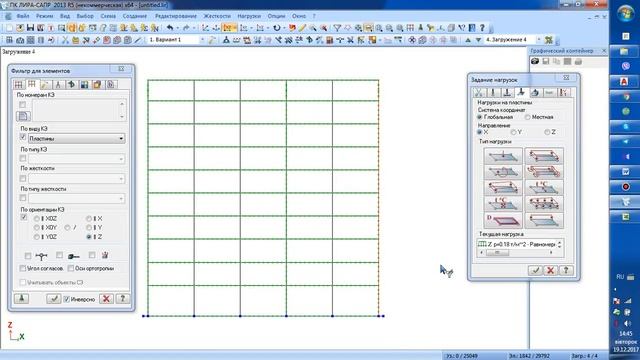The height and width of the screenshot is (360, 640).
Task: Step current load list spinner up
Action: coord(560,242)
